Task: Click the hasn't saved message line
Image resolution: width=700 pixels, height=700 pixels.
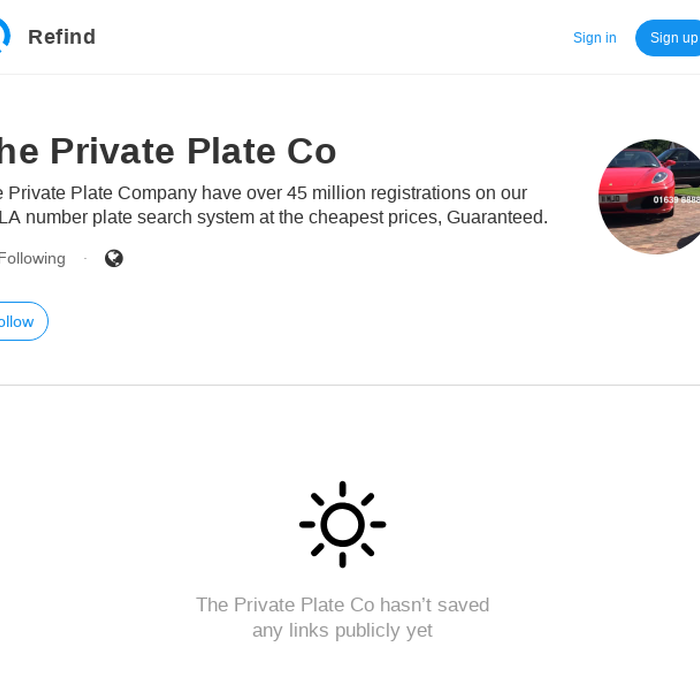Action: (343, 605)
